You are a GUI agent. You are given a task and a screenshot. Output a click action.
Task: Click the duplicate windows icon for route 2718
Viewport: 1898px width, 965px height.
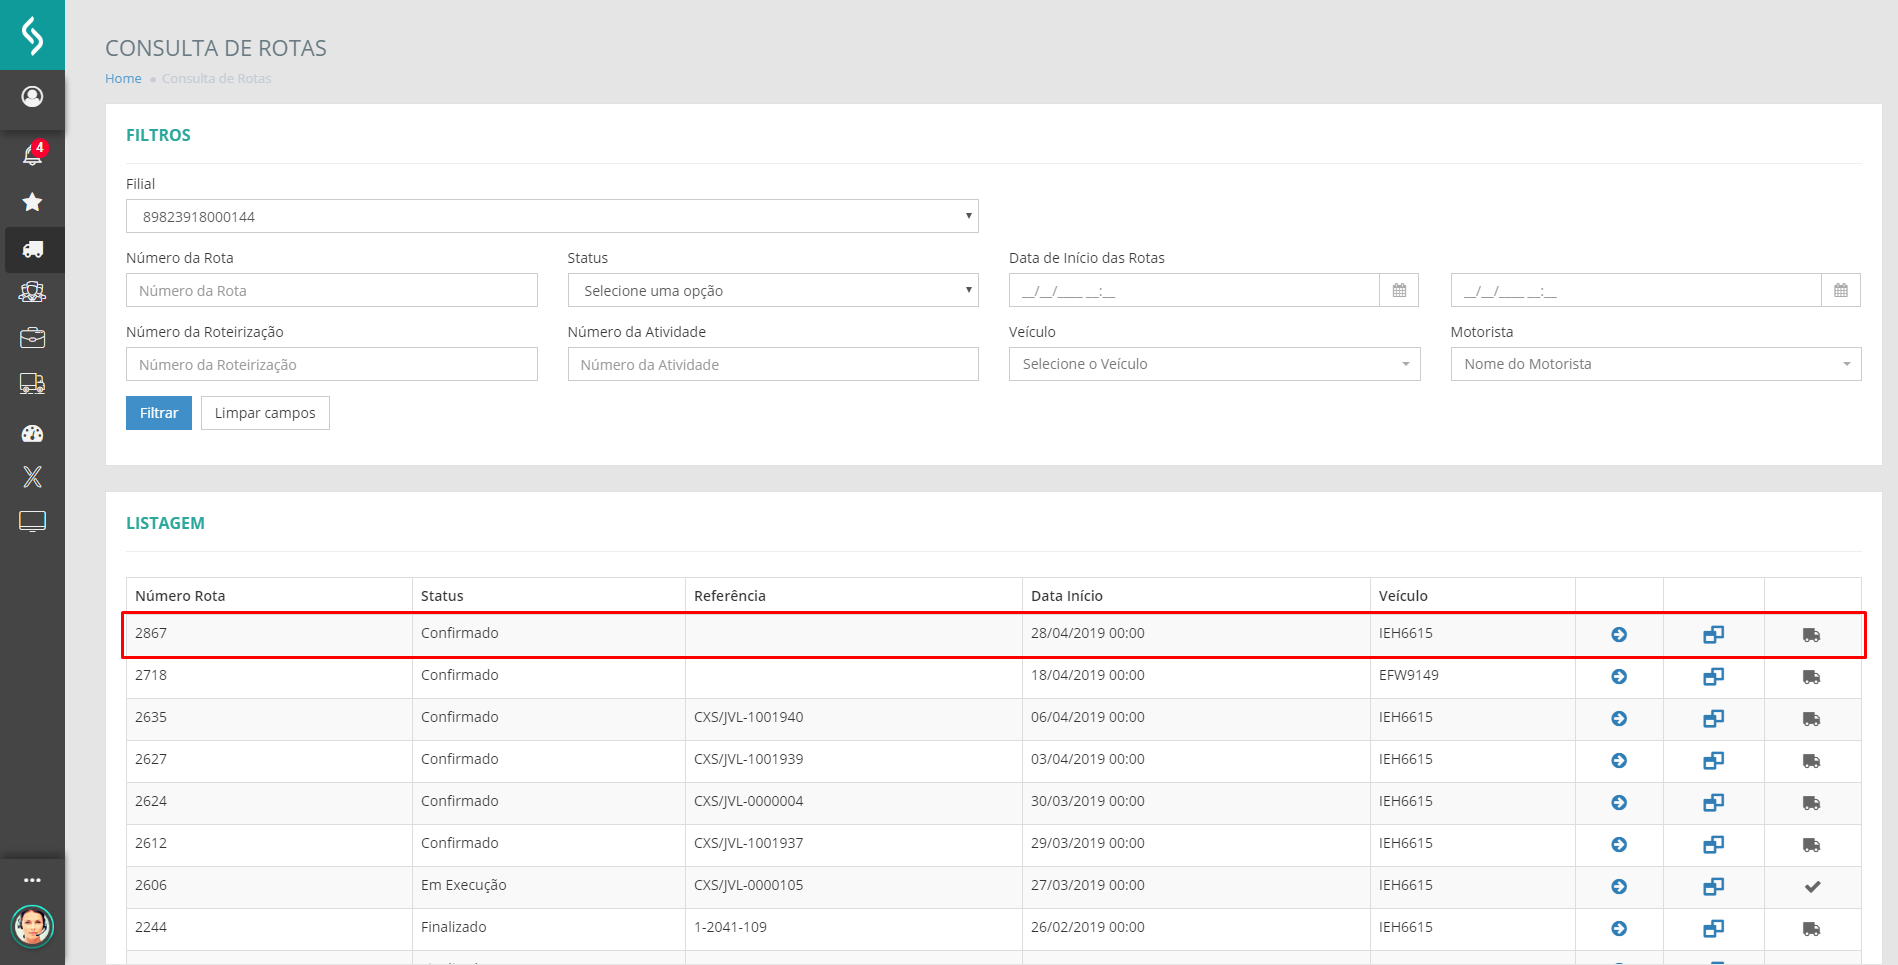point(1714,677)
